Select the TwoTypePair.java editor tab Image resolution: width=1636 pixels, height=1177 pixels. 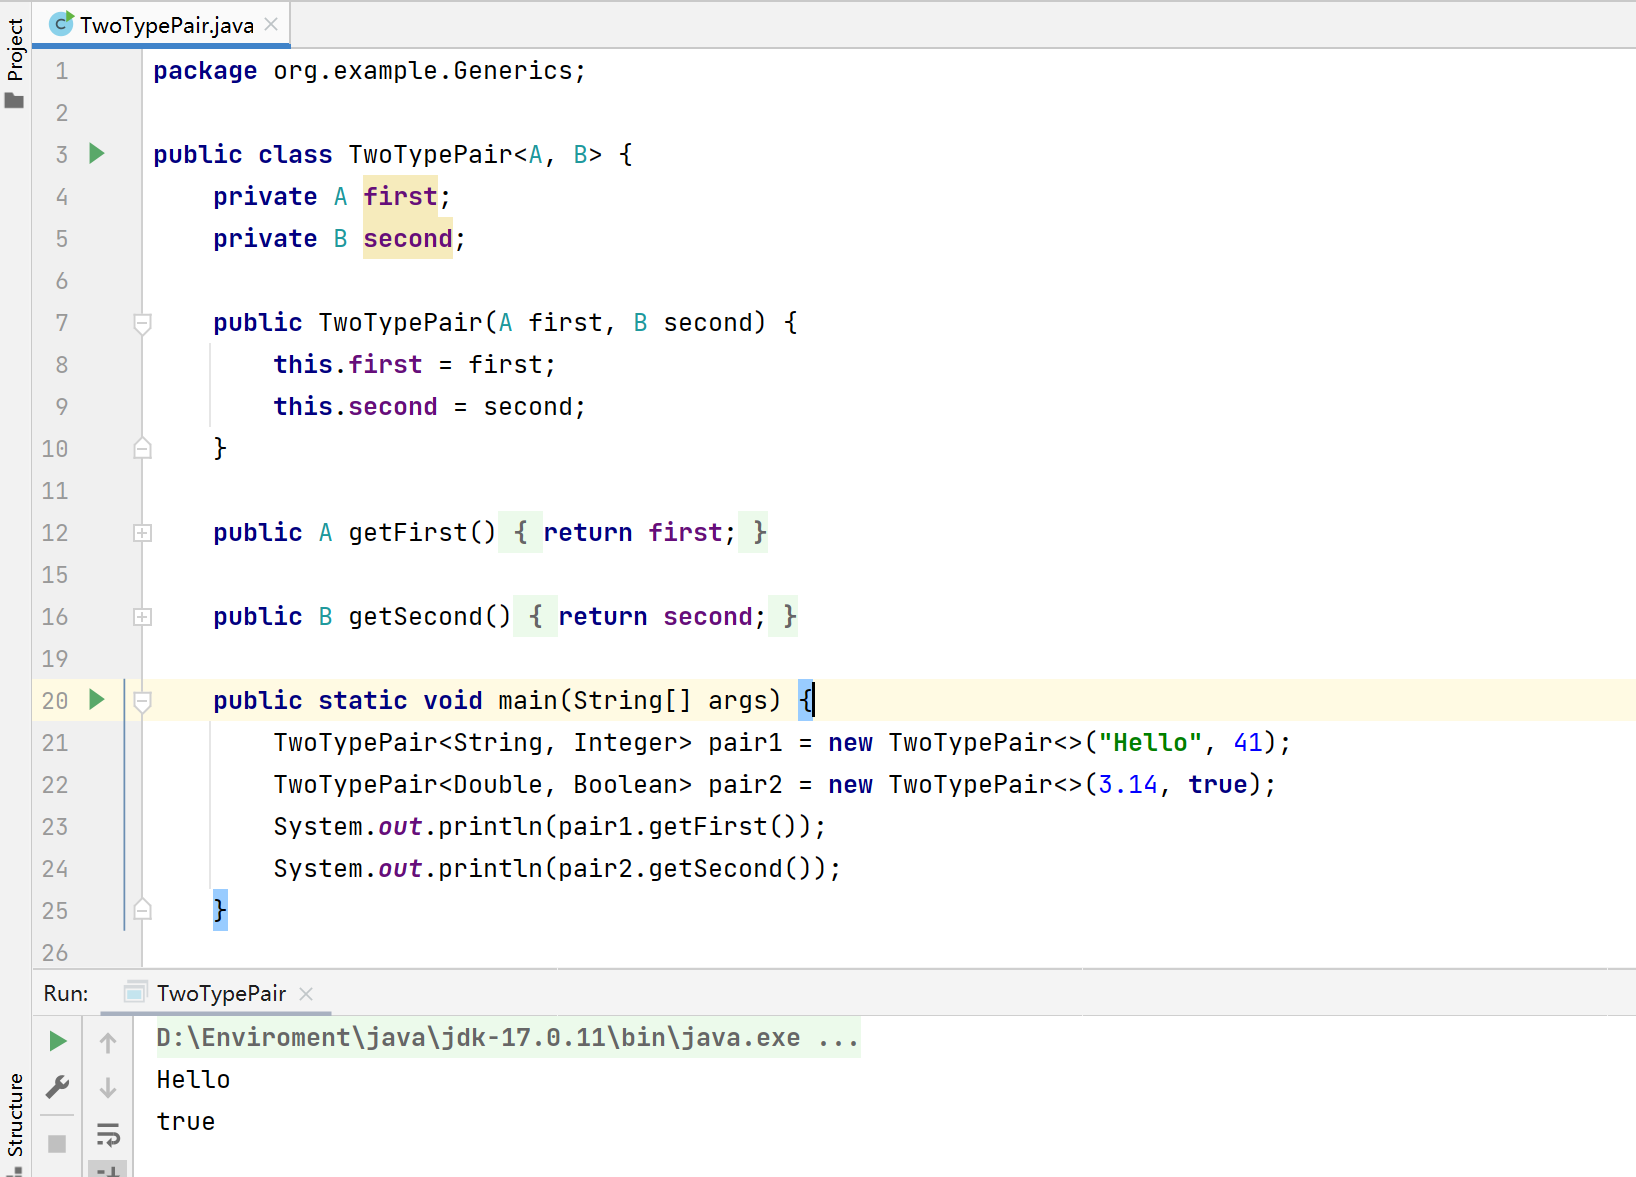[166, 25]
